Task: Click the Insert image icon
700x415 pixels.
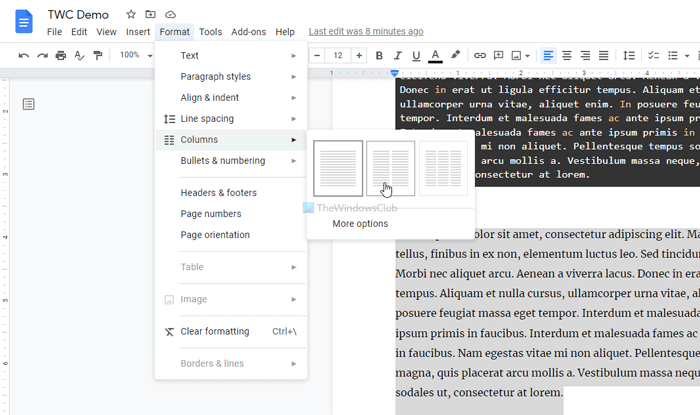Action: (x=516, y=55)
